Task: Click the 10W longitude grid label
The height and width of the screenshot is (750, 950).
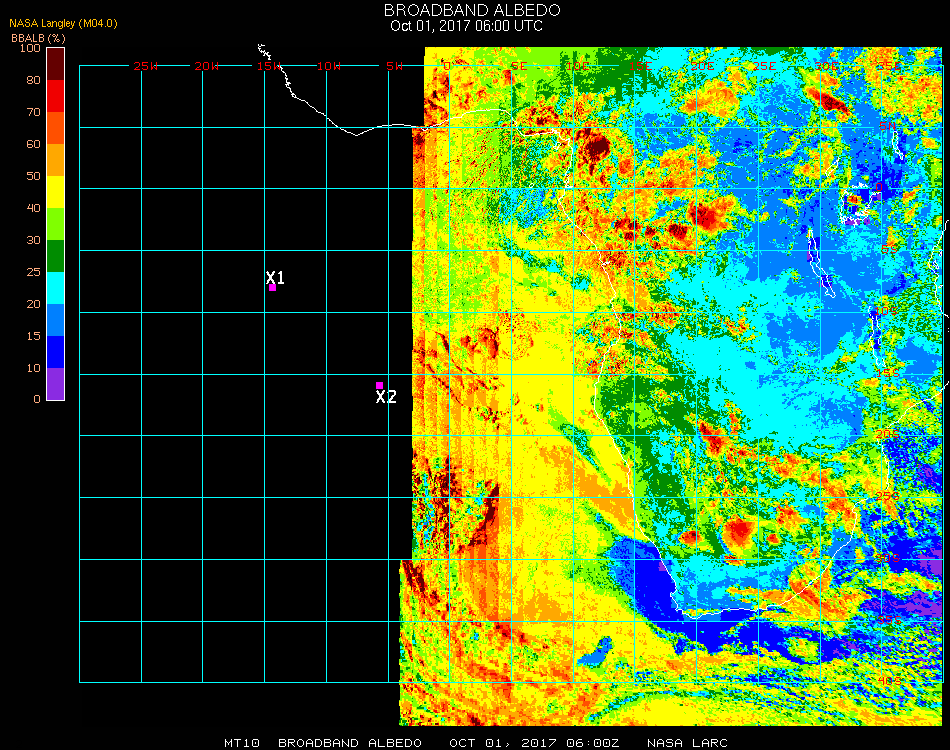Action: click(330, 66)
